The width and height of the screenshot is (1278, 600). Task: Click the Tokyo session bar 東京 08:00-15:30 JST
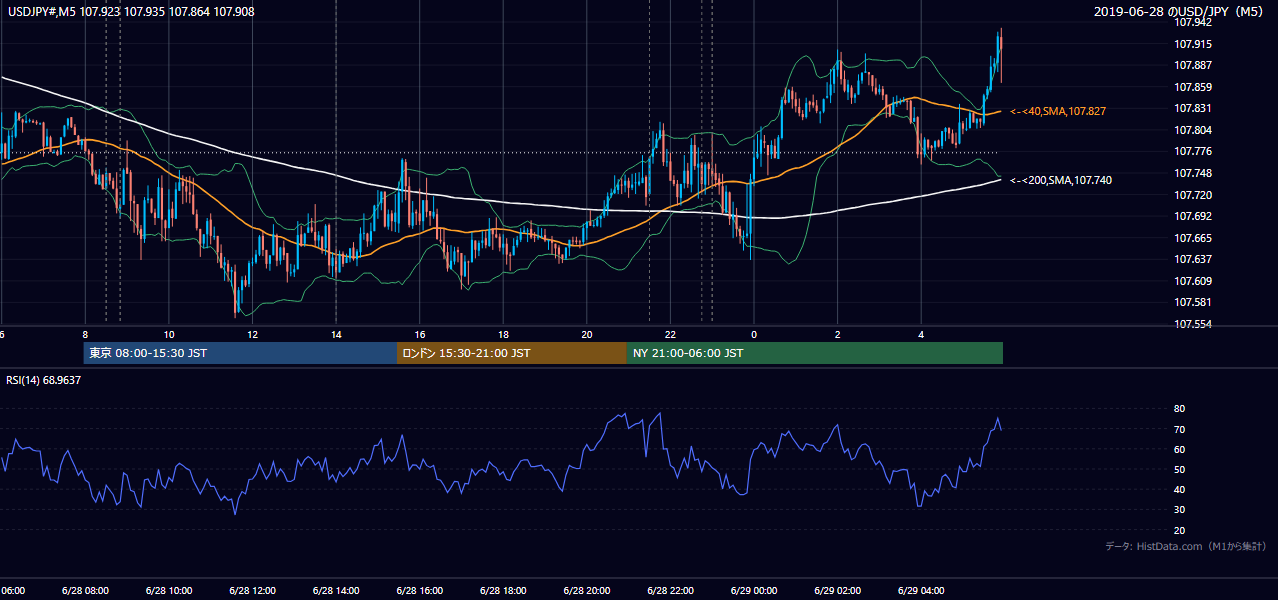[x=240, y=353]
